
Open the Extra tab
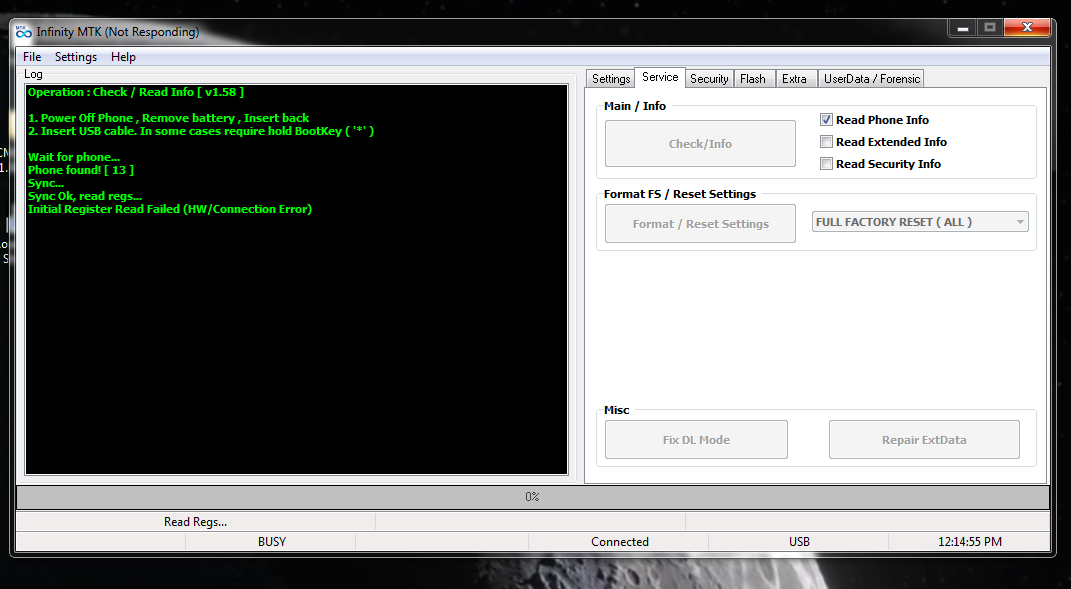(x=794, y=79)
